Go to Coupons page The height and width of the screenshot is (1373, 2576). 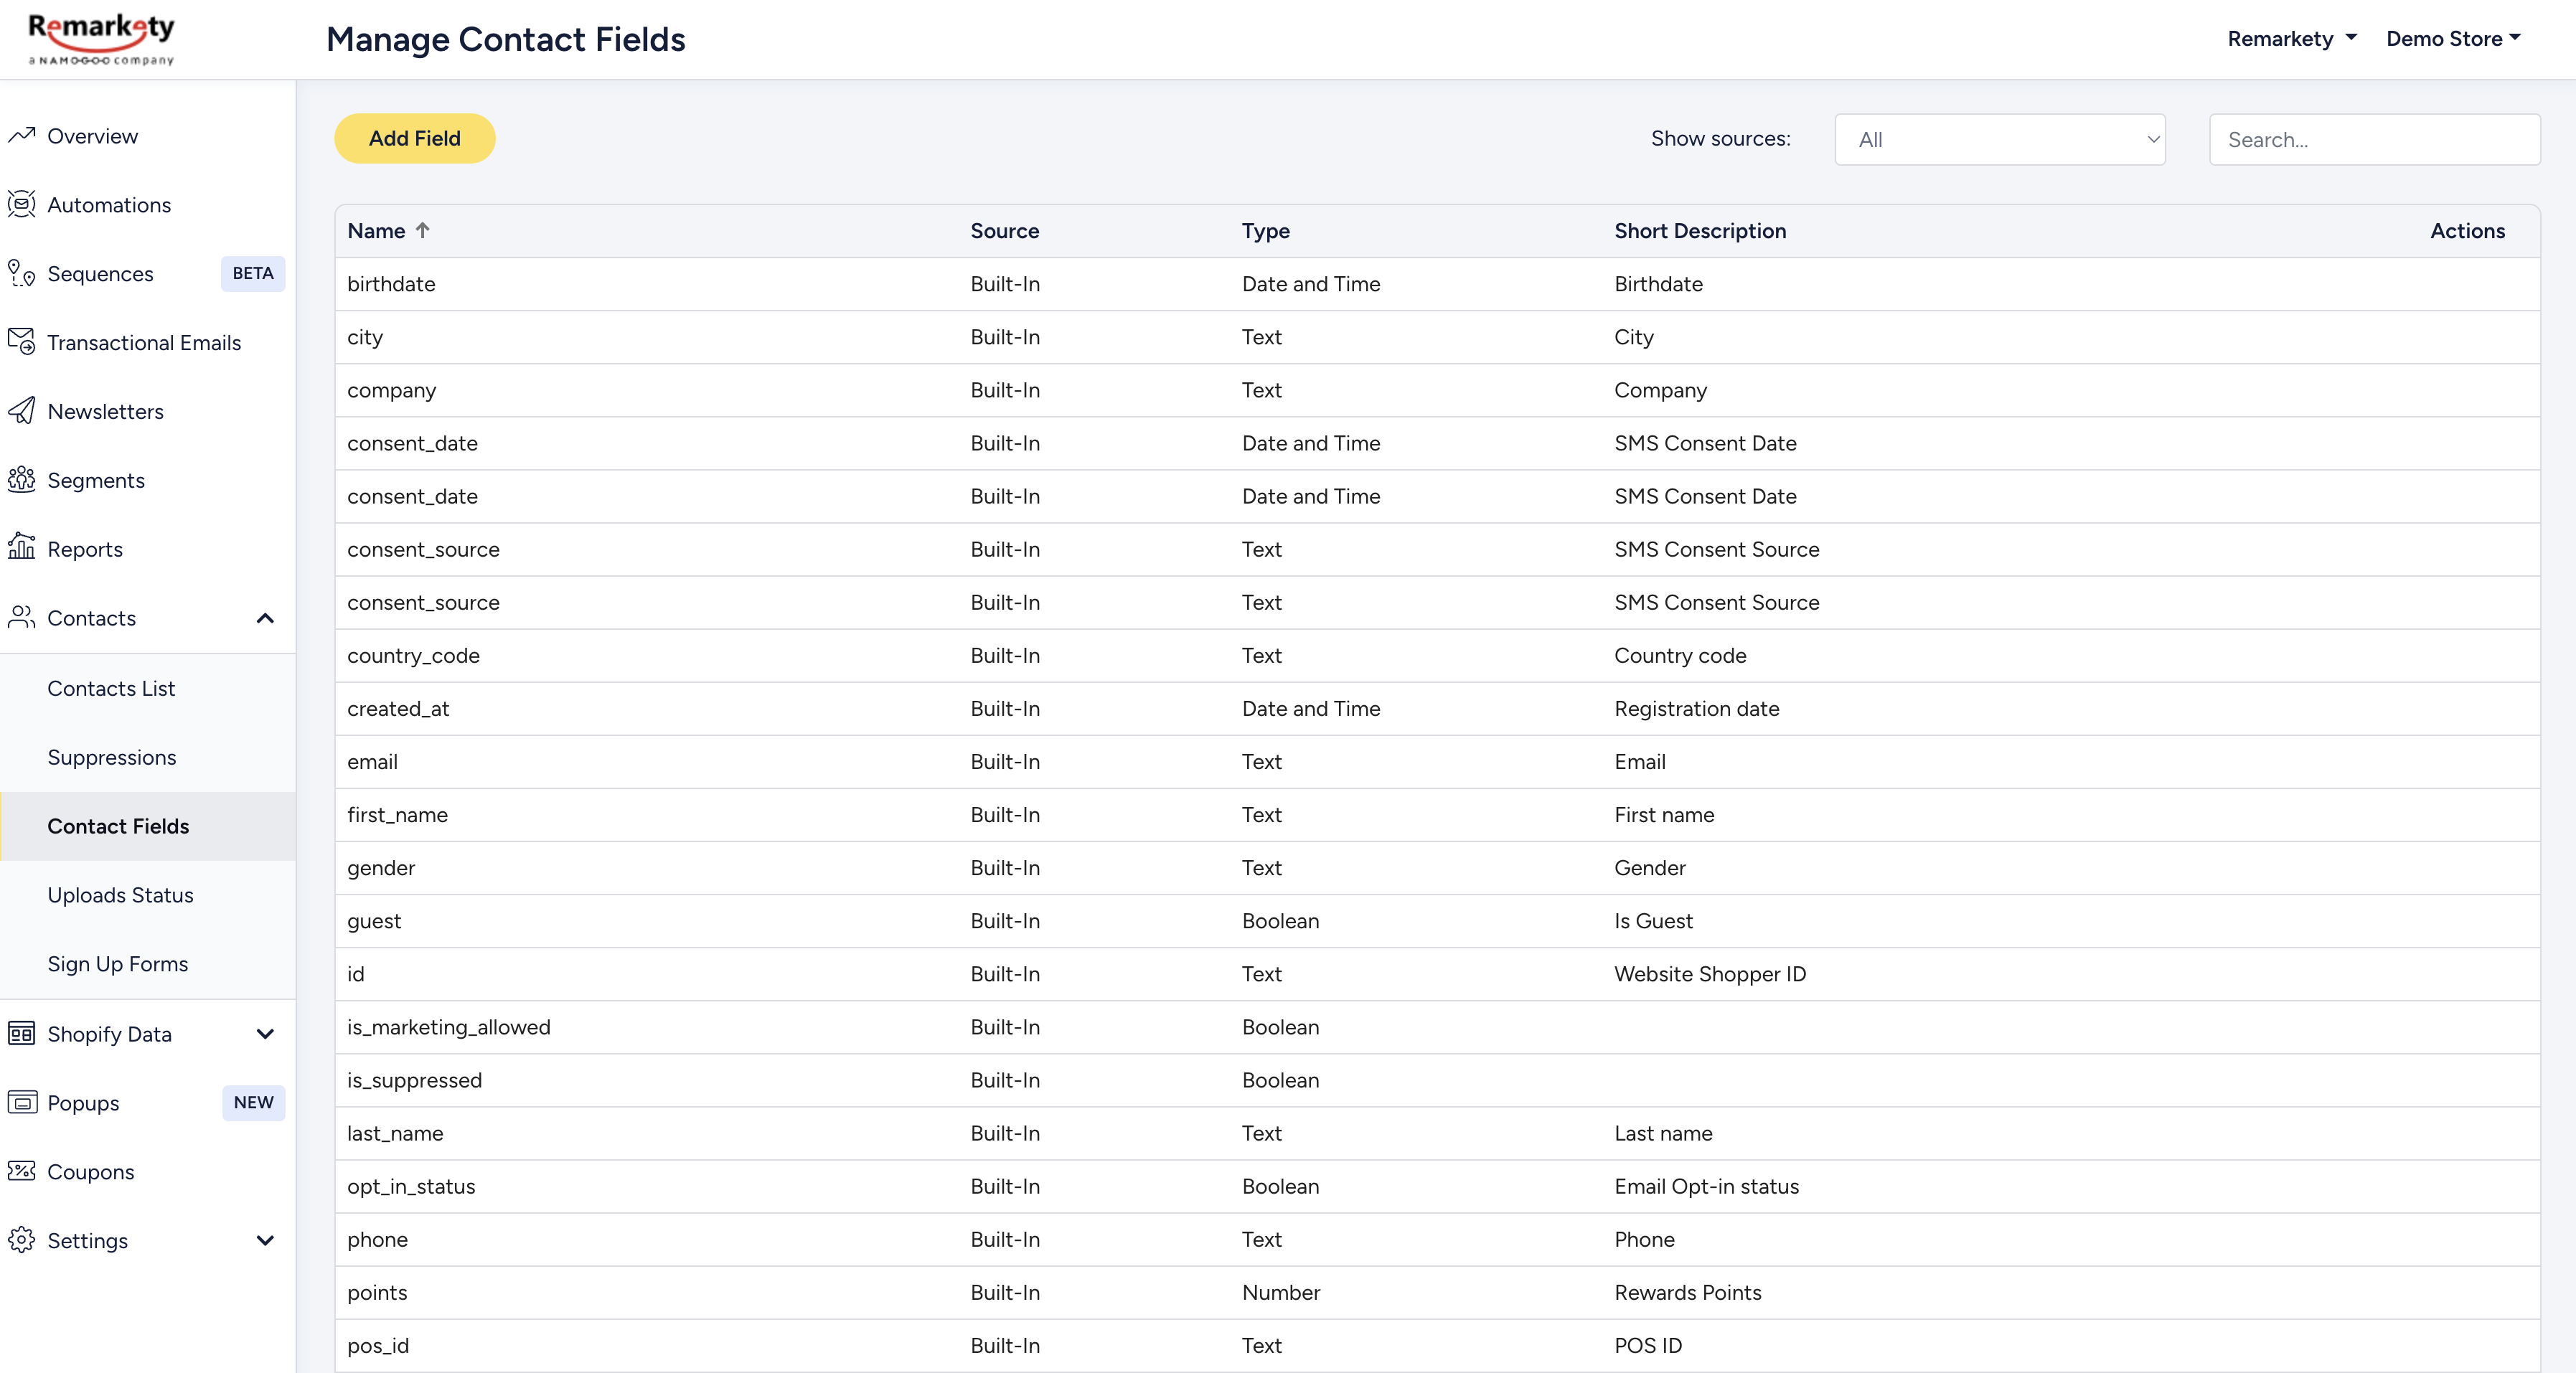point(90,1172)
